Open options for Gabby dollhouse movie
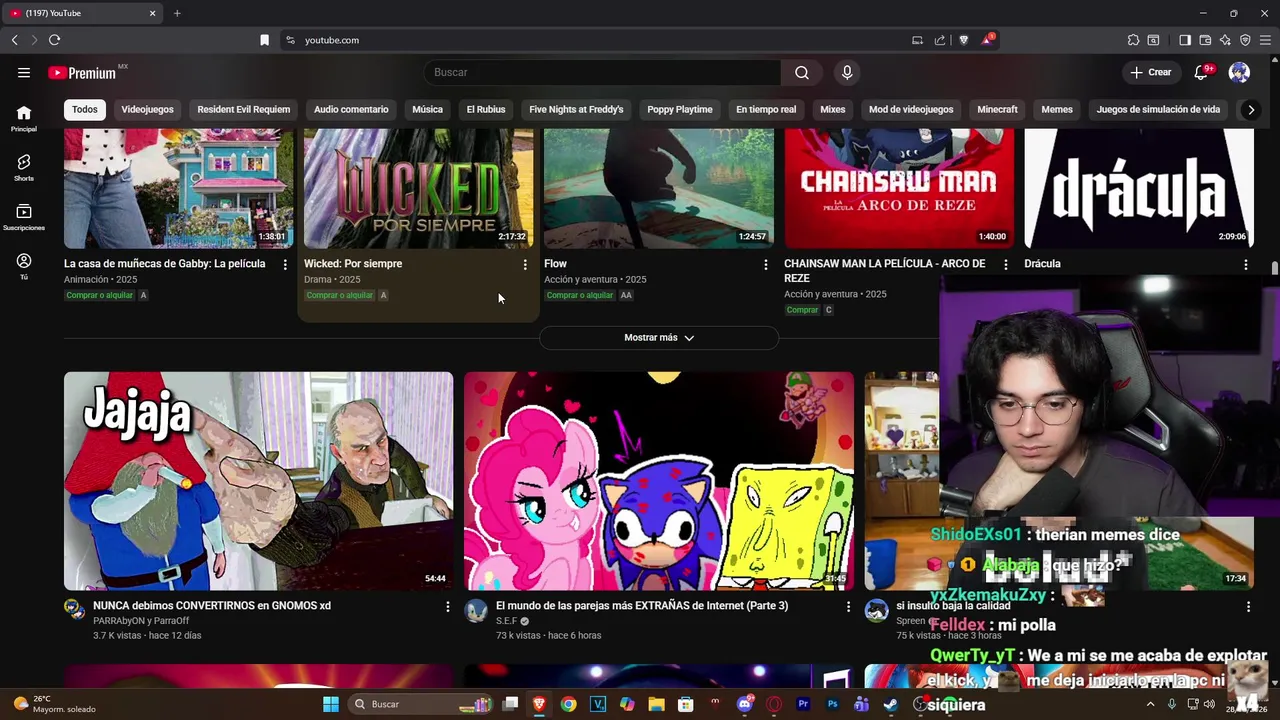The width and height of the screenshot is (1280, 720). click(x=285, y=264)
